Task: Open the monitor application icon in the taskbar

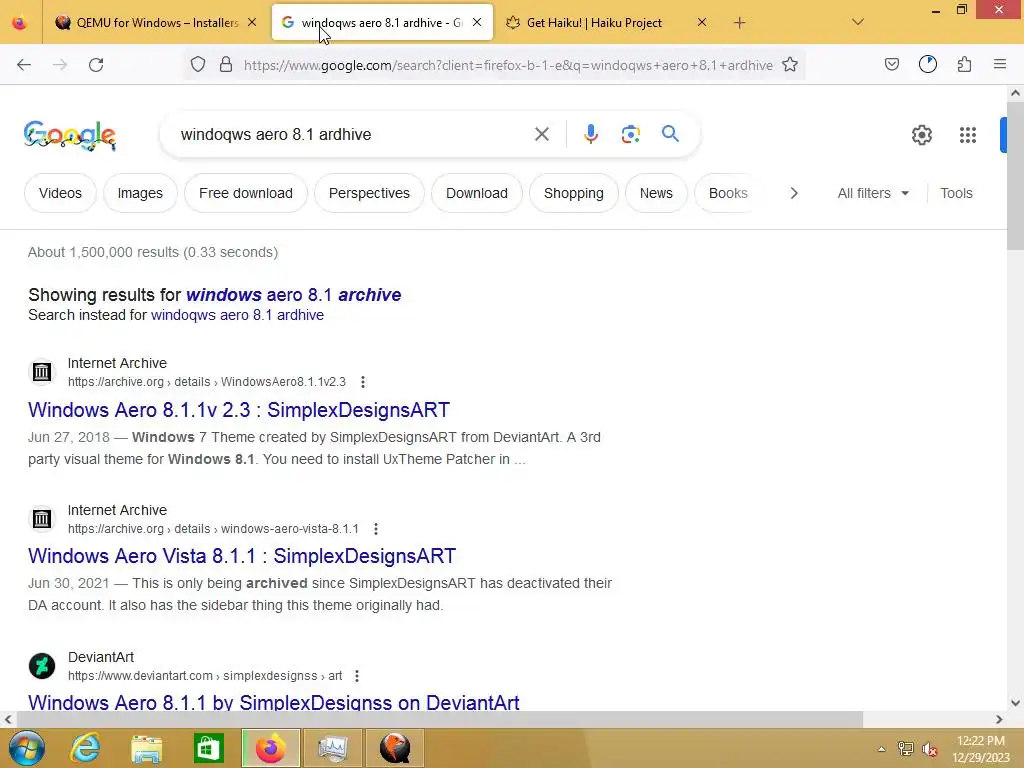Action: click(333, 748)
